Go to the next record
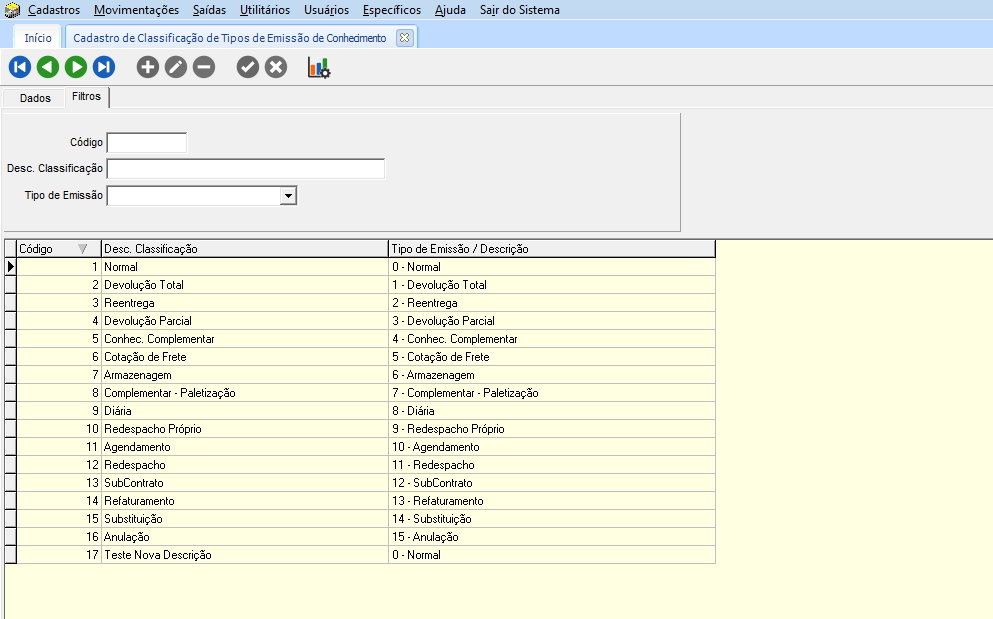 point(76,67)
